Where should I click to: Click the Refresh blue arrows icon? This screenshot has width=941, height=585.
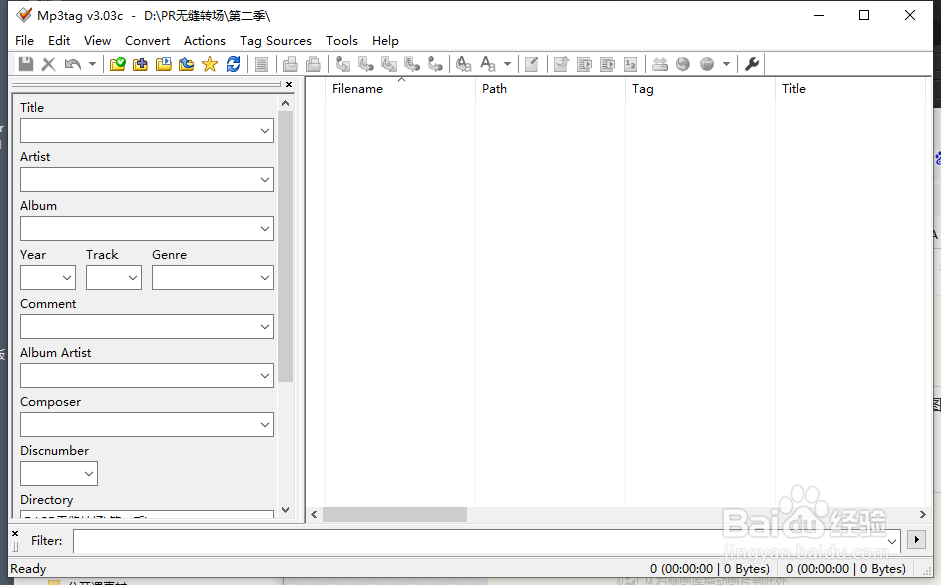click(233, 64)
